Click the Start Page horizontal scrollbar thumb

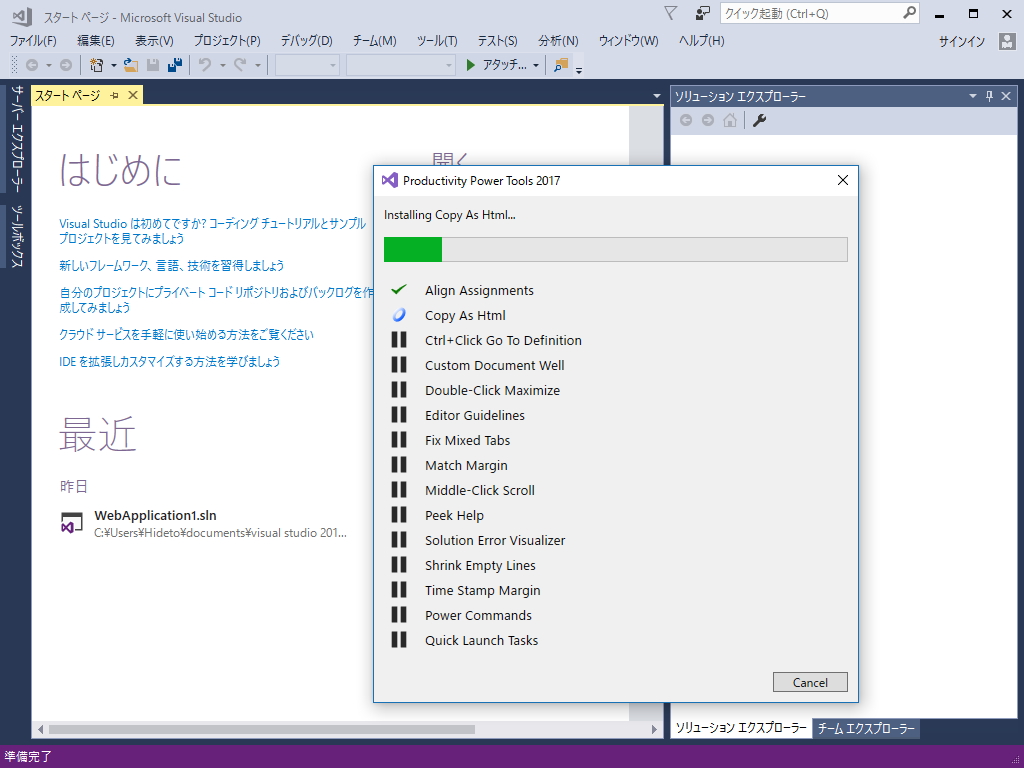click(261, 729)
